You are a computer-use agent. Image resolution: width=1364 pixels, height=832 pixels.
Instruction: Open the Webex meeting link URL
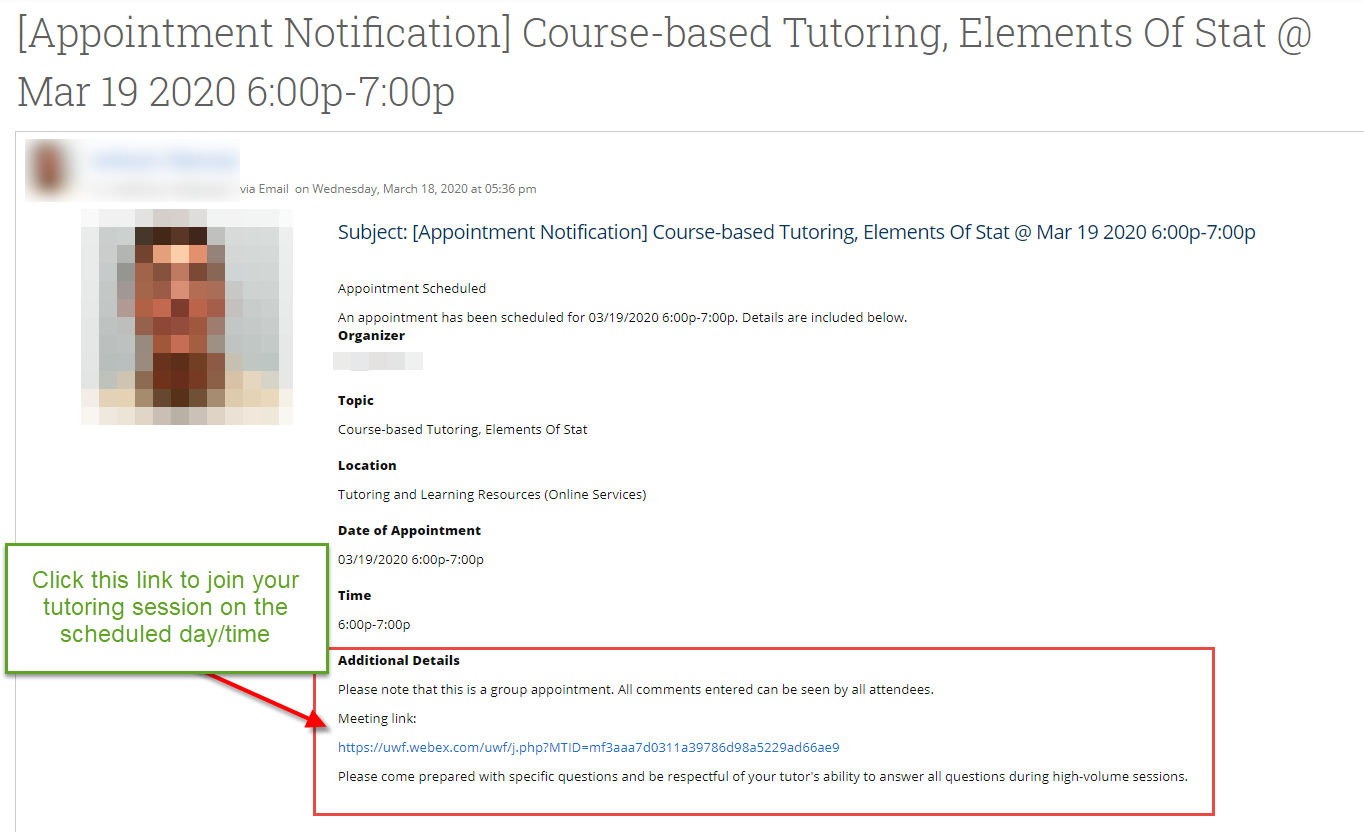coord(588,747)
